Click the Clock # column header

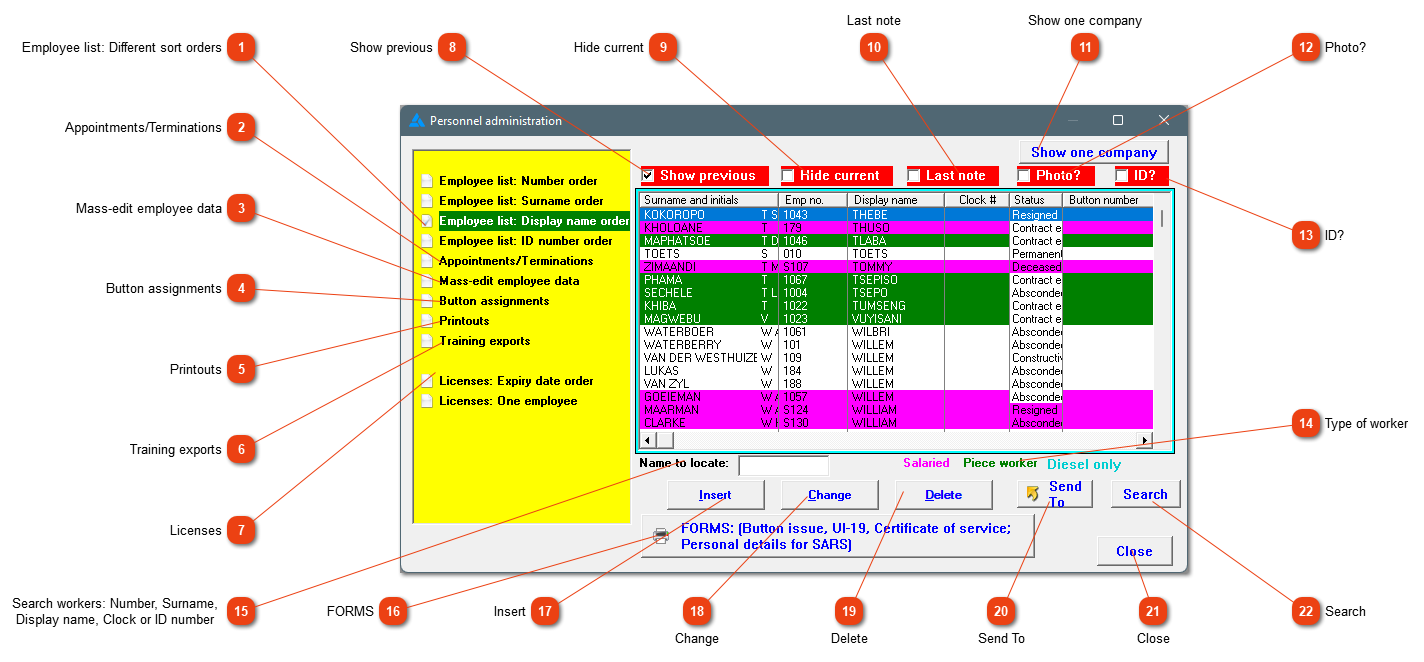[977, 200]
